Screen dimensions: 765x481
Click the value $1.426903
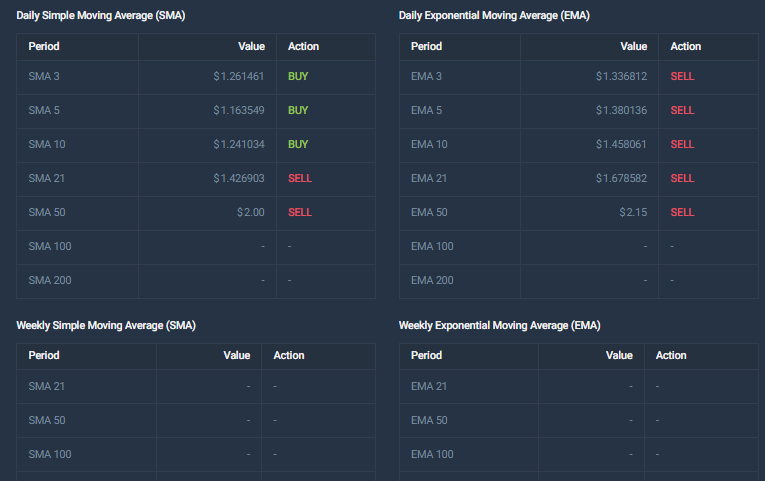click(x=239, y=179)
